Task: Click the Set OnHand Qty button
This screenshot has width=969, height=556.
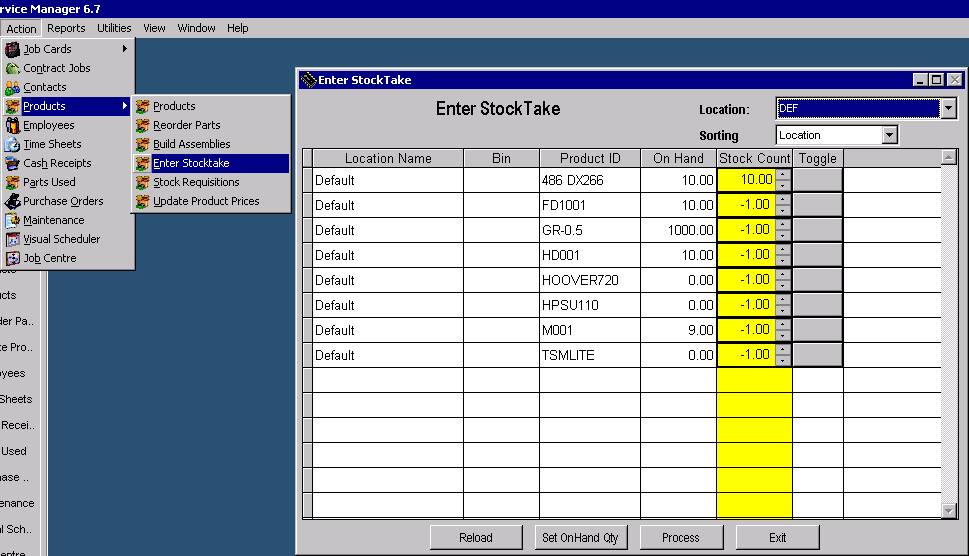Action: click(x=580, y=537)
